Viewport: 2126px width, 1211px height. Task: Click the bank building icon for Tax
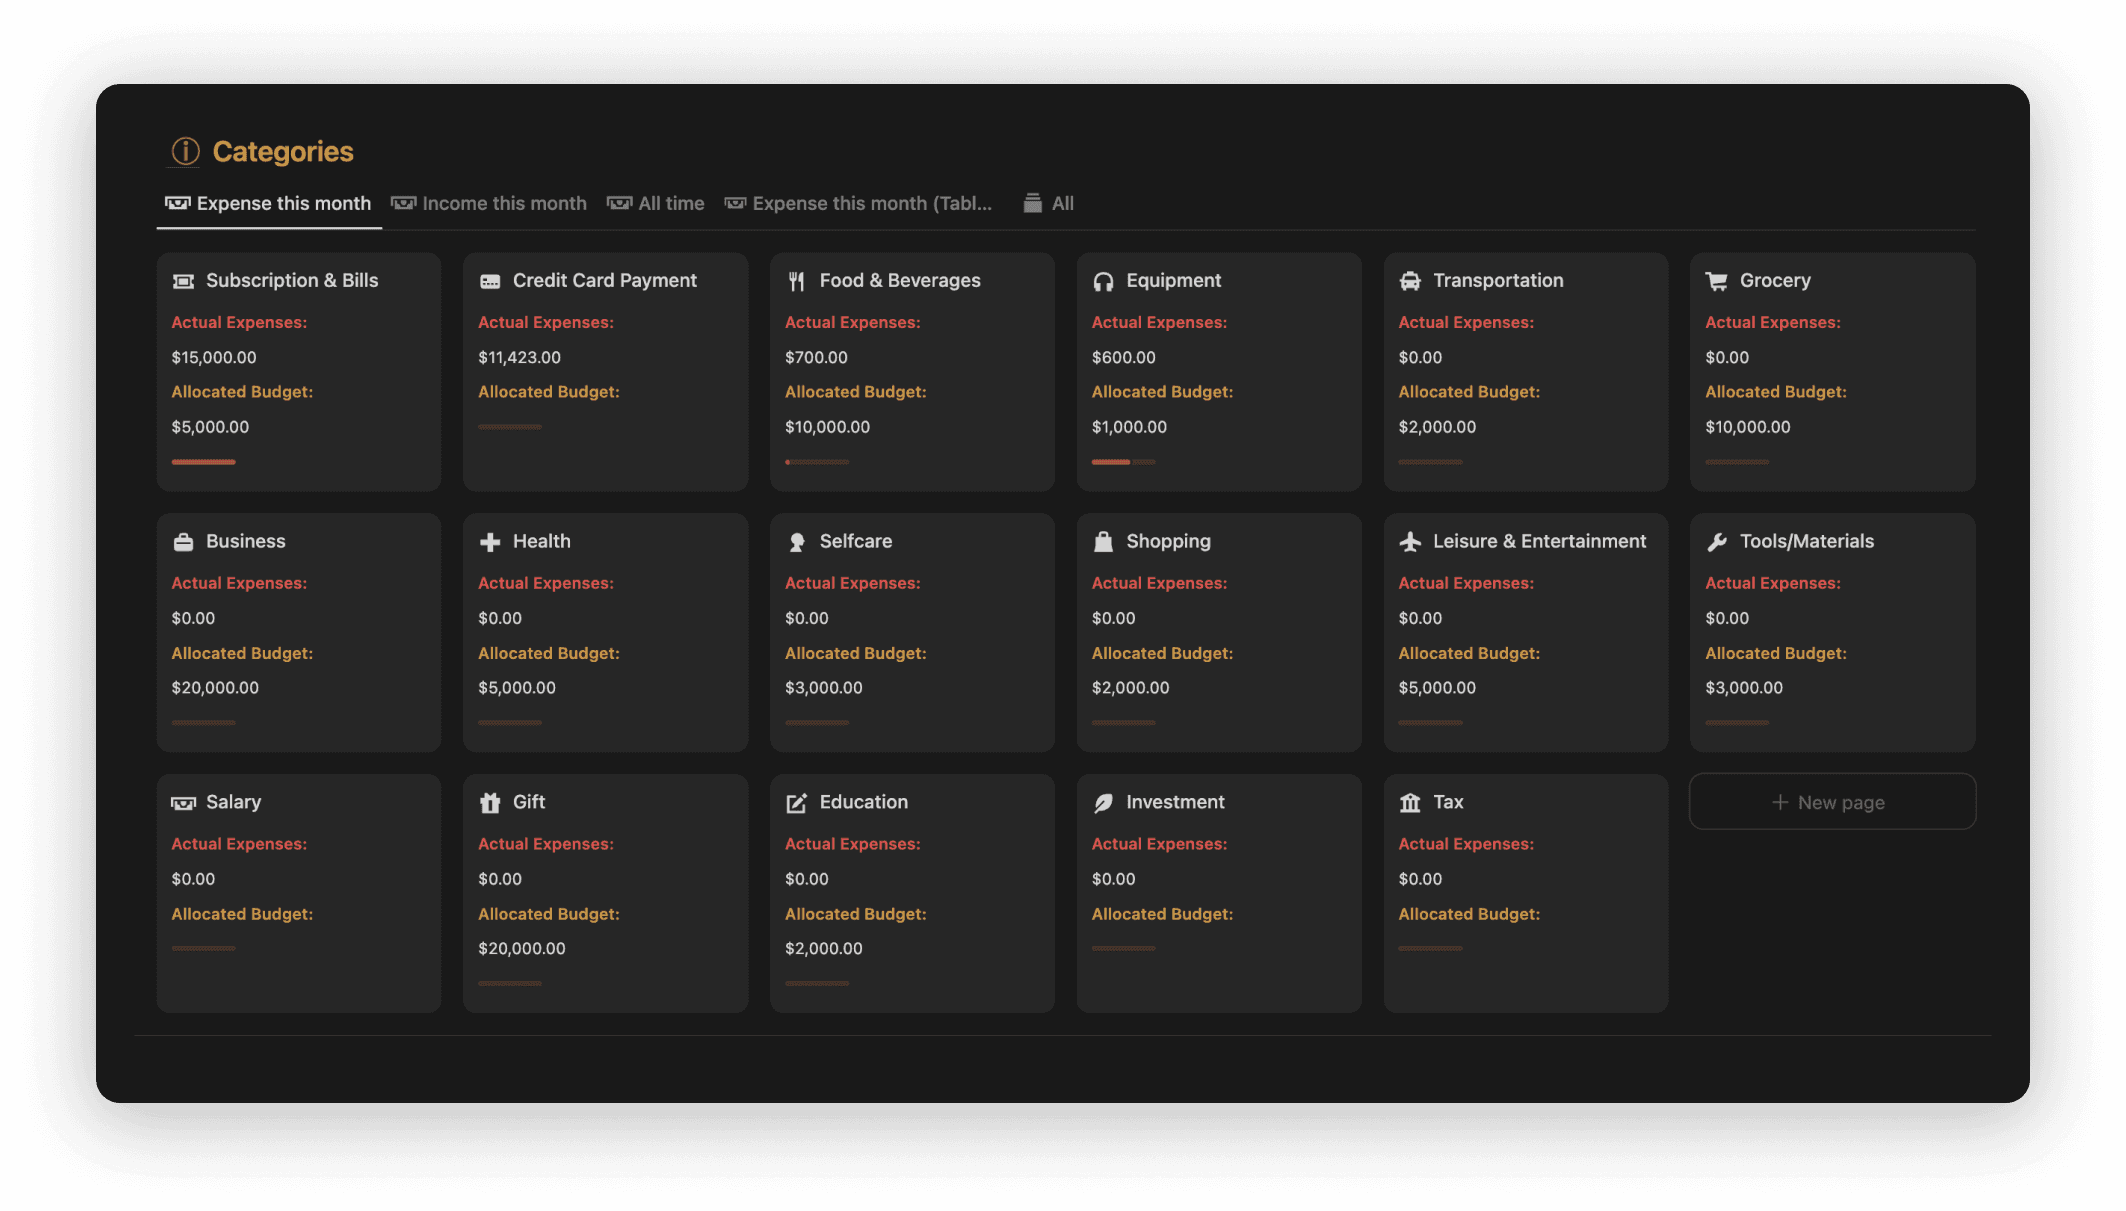pyautogui.click(x=1410, y=803)
